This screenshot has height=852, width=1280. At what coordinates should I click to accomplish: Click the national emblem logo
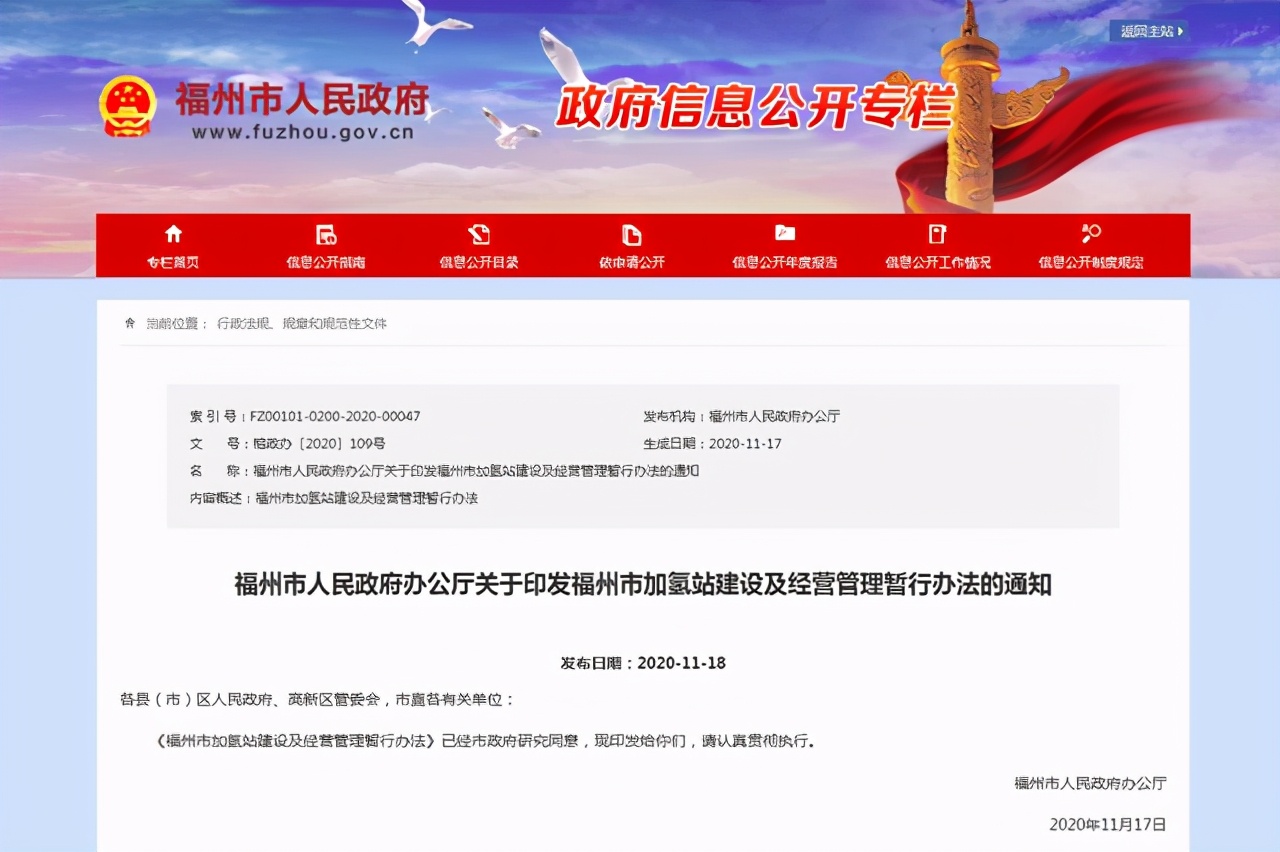128,106
